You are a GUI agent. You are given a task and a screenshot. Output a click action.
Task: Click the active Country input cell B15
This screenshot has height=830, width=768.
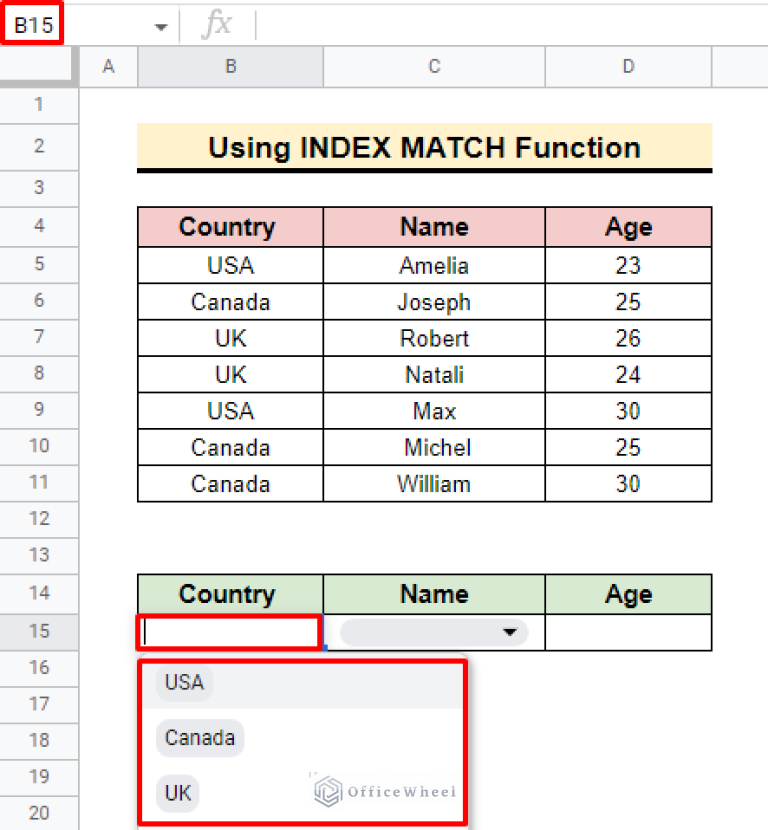[x=230, y=632]
